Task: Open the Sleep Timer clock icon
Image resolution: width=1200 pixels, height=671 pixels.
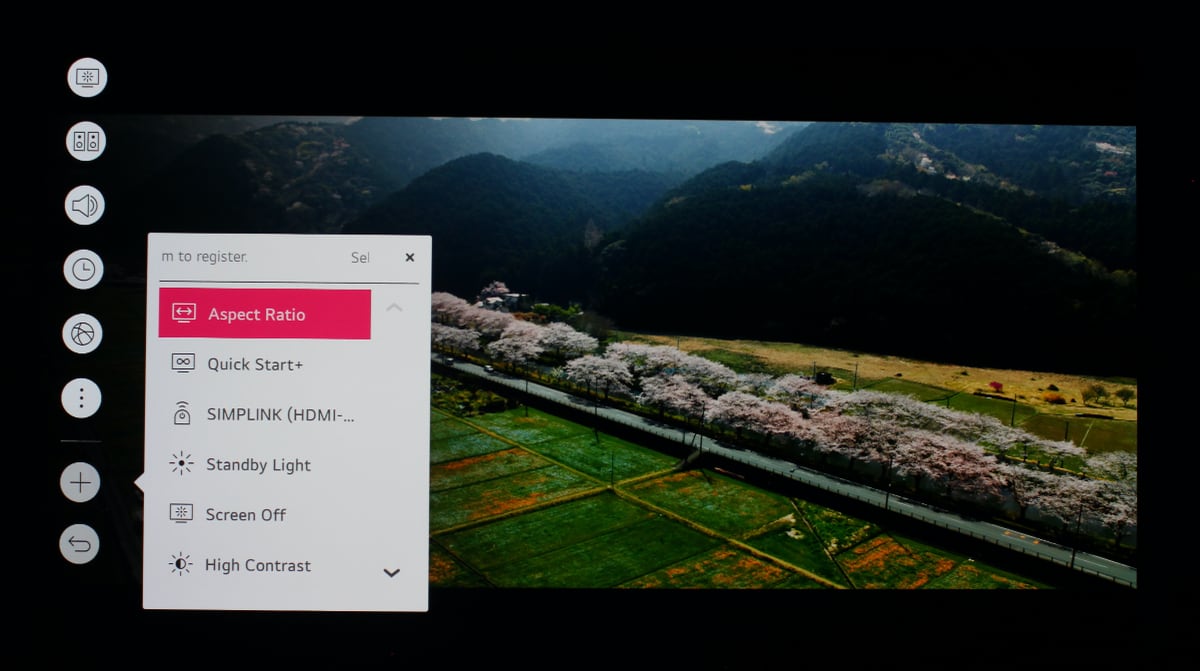Action: [x=83, y=269]
